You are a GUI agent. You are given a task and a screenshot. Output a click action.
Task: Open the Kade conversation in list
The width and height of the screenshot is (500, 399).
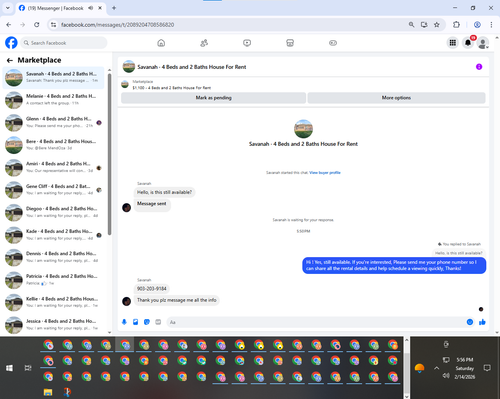pos(53,235)
